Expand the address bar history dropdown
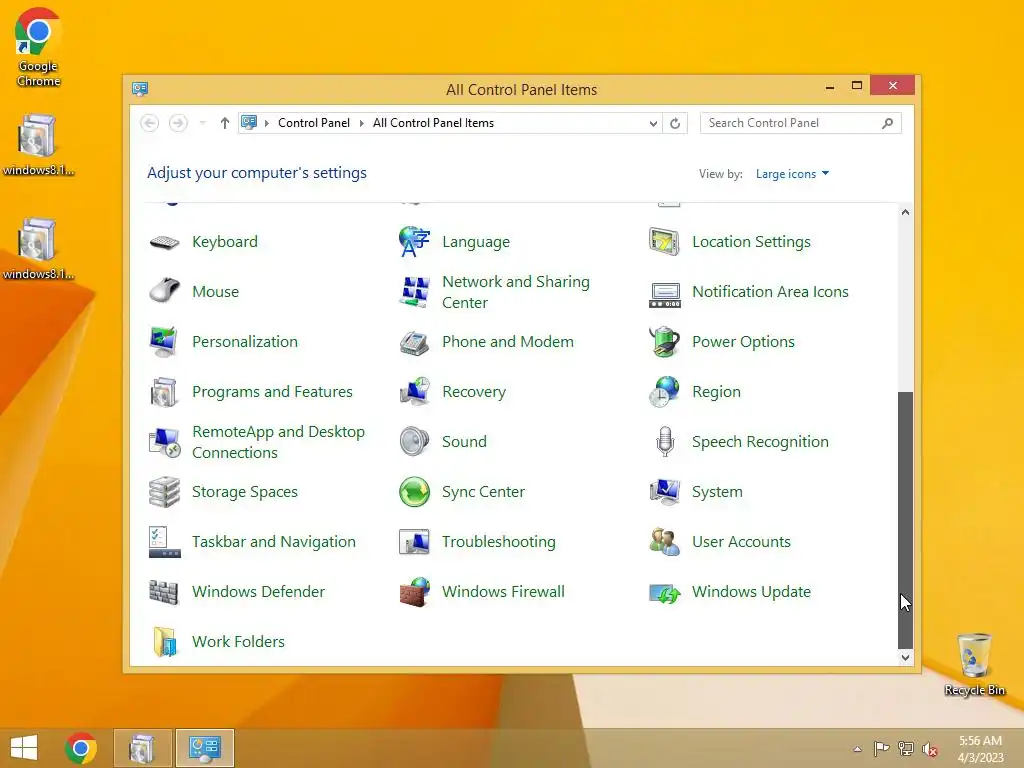 [x=652, y=123]
